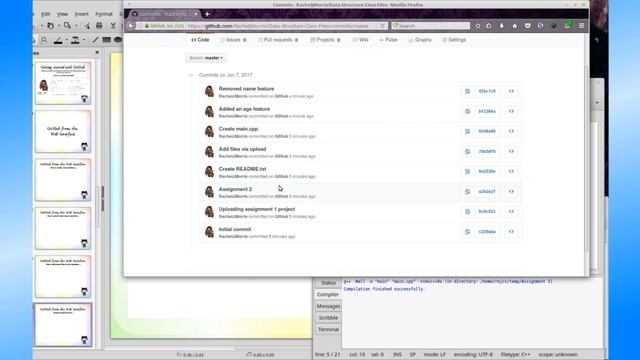Open the Pulse tab on GitHub
Screen dimensions: 640x360
tap(388, 40)
